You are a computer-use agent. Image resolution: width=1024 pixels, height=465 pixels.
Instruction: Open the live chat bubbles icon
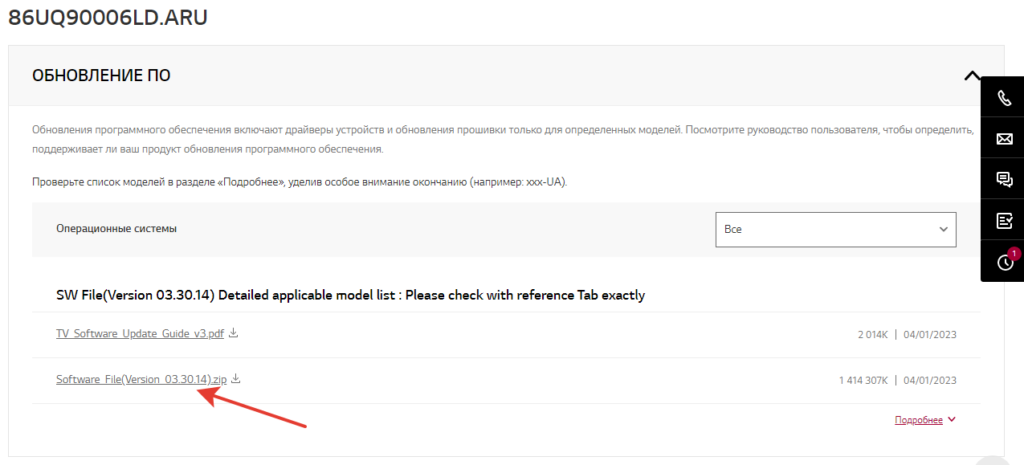coord(1005,180)
